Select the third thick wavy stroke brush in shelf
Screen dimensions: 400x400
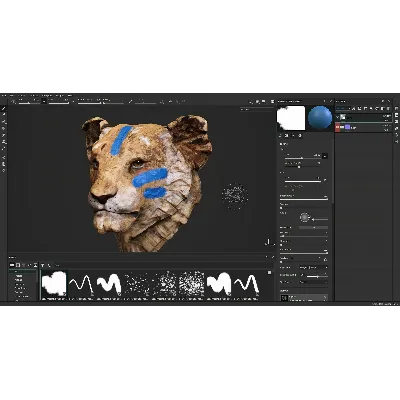[109, 283]
